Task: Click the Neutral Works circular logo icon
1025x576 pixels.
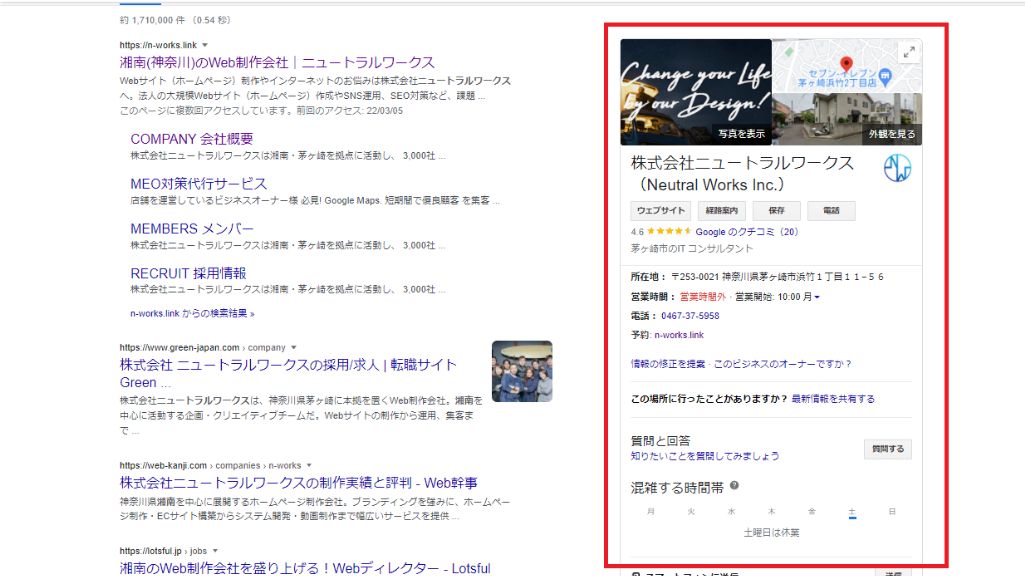Action: [x=897, y=170]
